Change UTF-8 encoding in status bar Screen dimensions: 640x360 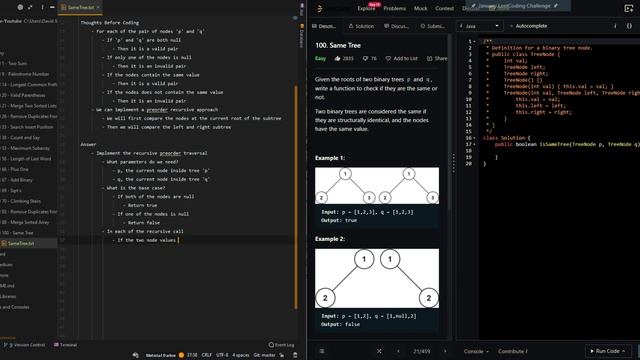pos(222,355)
